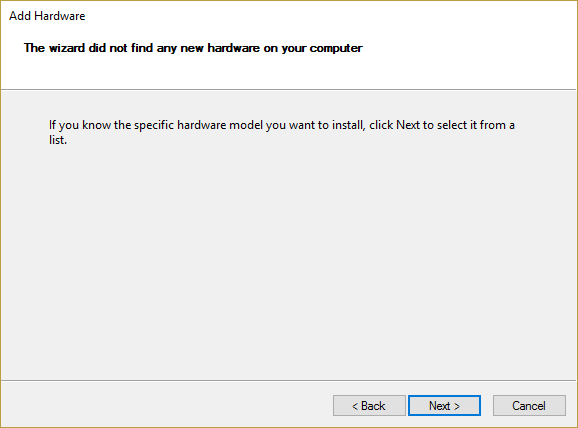This screenshot has width=578, height=428.
Task: Click empty white header area below the heading
Action: pos(288,73)
